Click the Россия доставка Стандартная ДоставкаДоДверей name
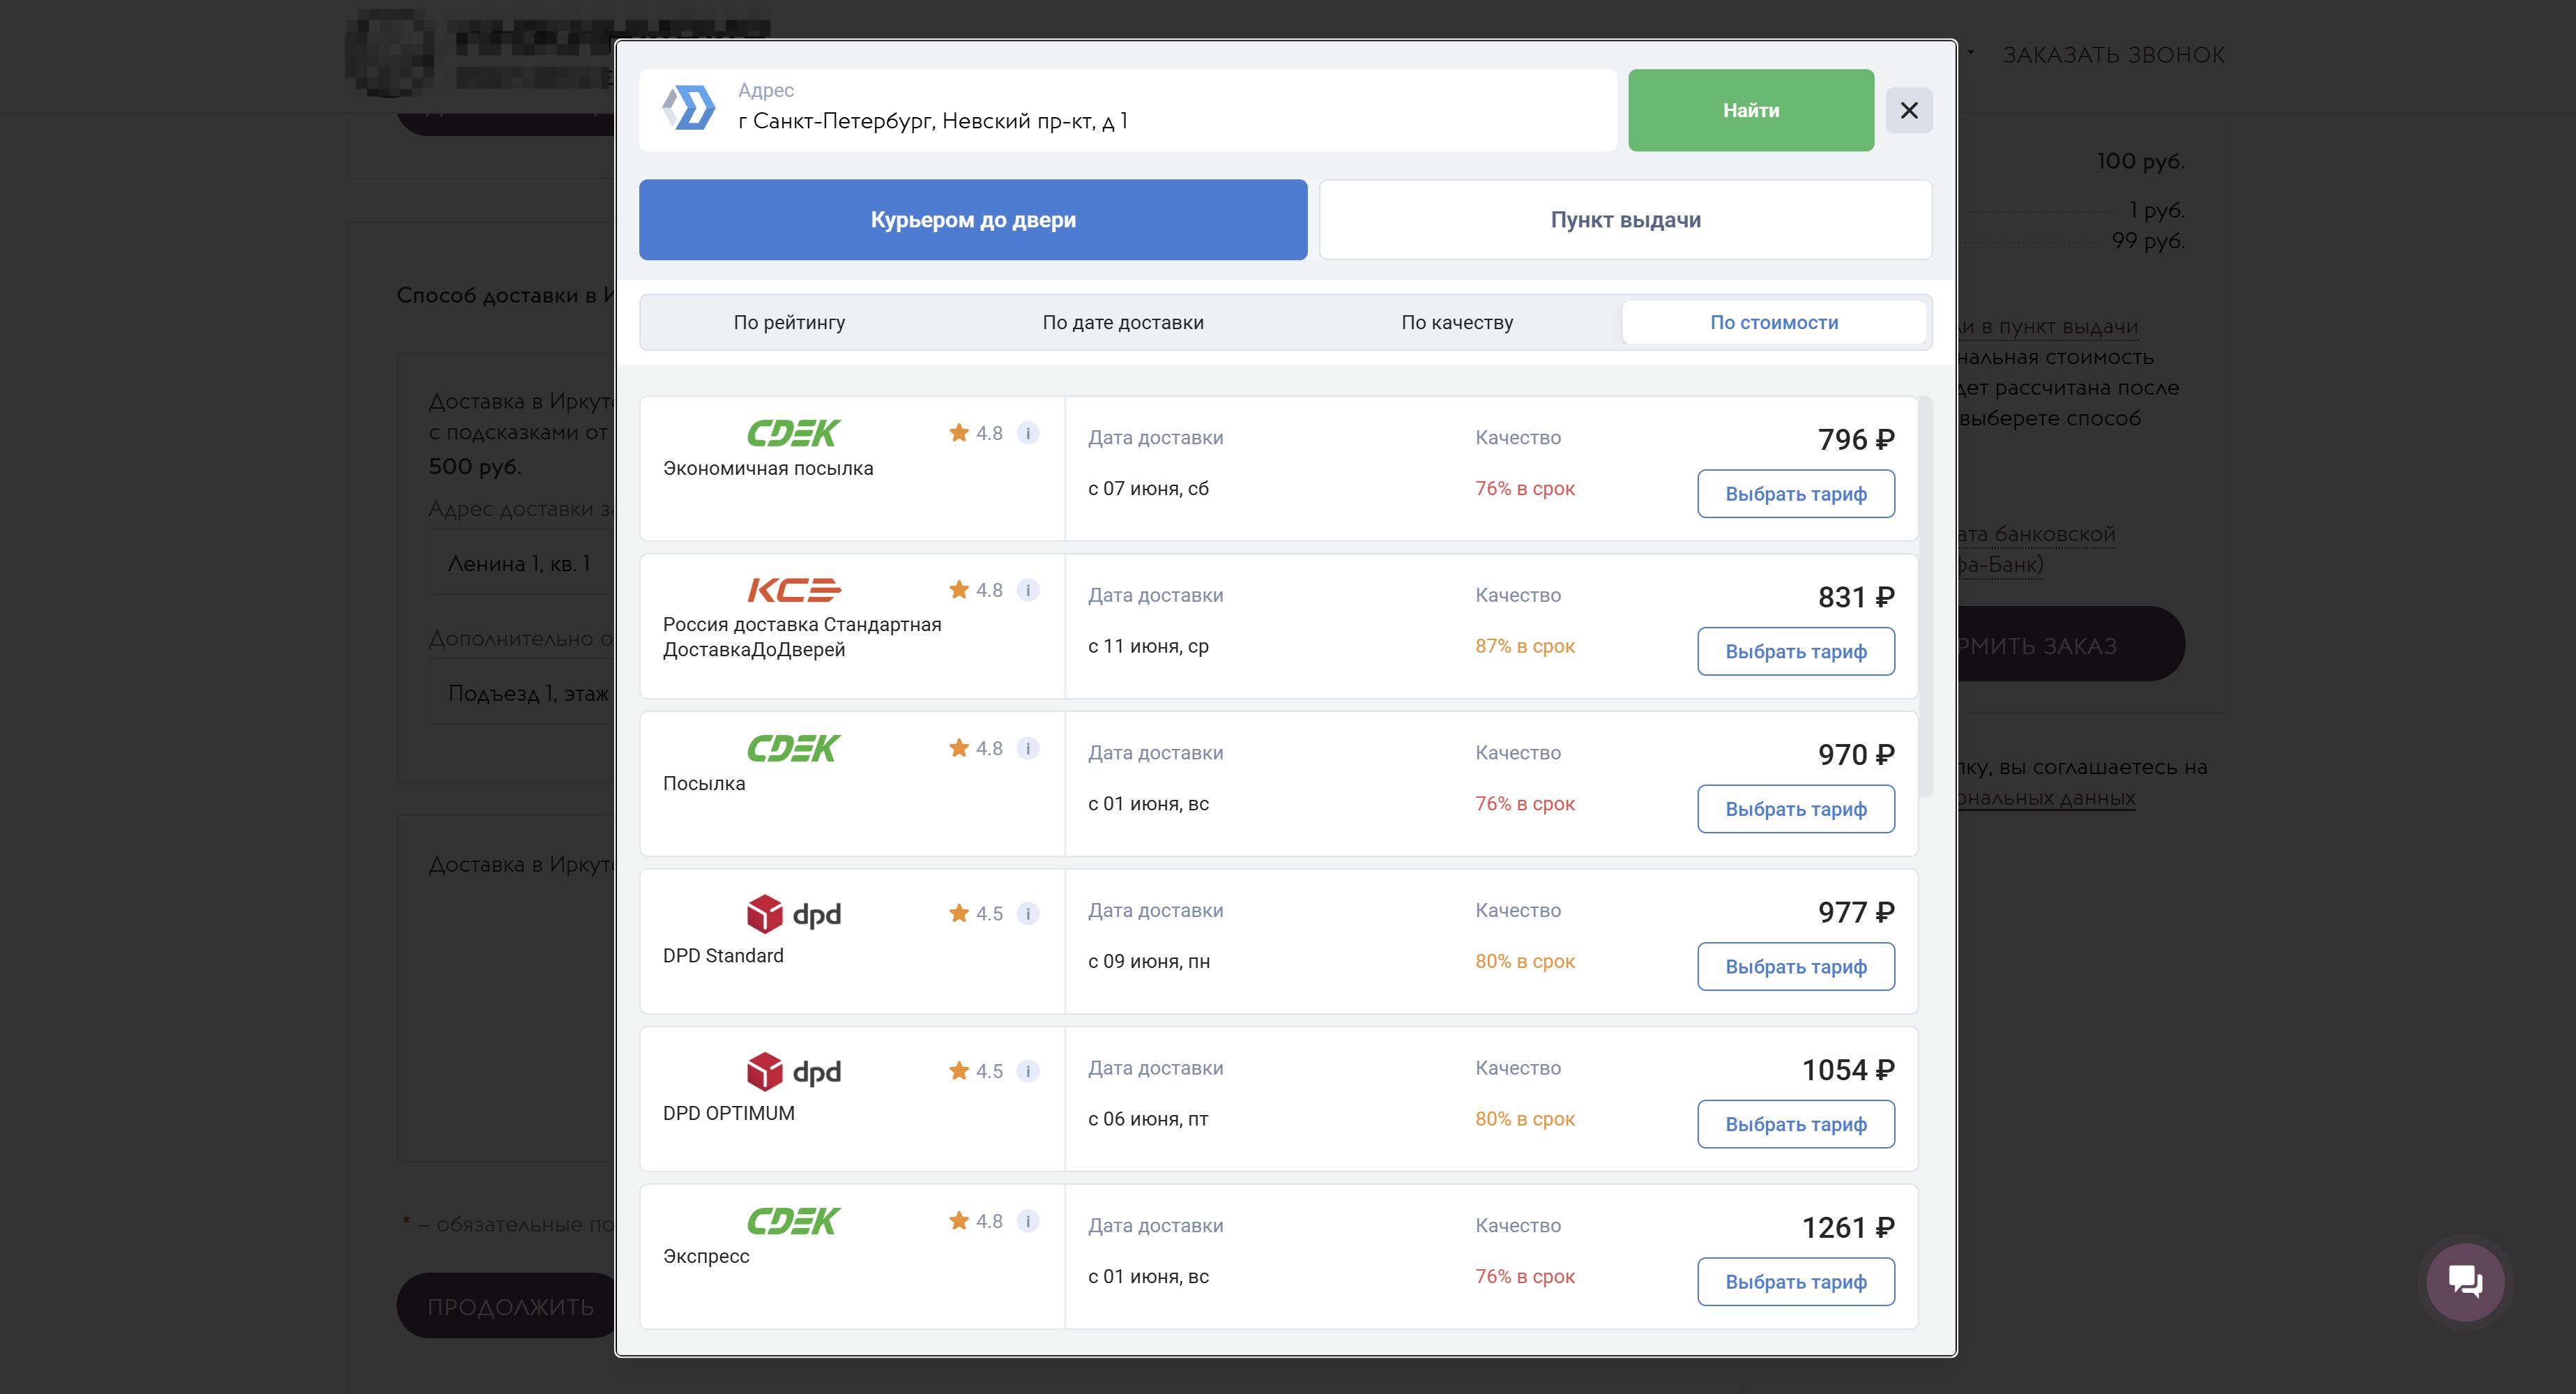This screenshot has width=2576, height=1394. tap(802, 637)
